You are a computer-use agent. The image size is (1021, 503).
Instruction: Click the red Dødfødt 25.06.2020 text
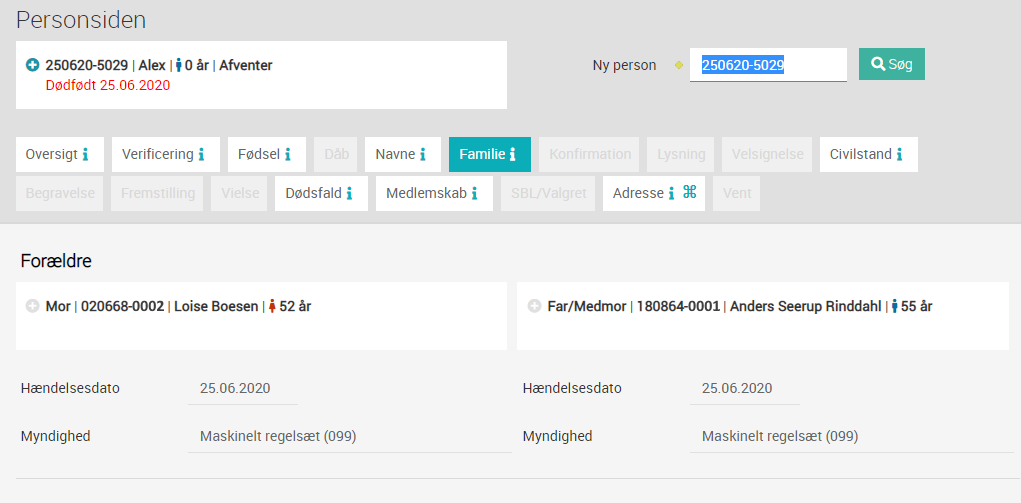coord(108,85)
